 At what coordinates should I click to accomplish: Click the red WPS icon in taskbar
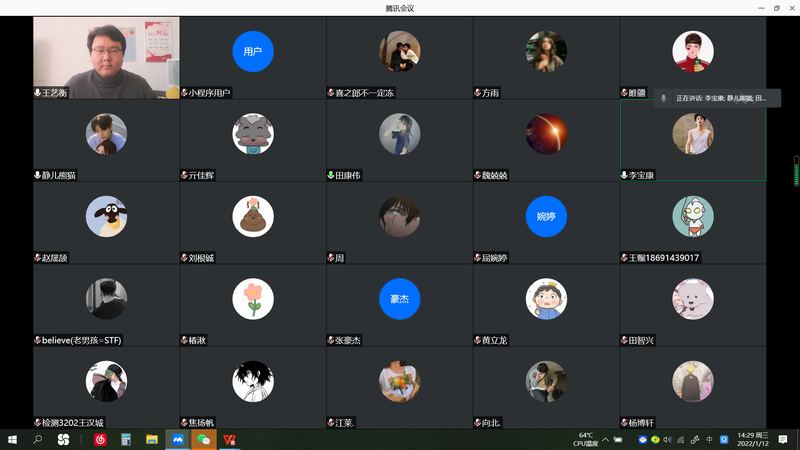(x=230, y=439)
